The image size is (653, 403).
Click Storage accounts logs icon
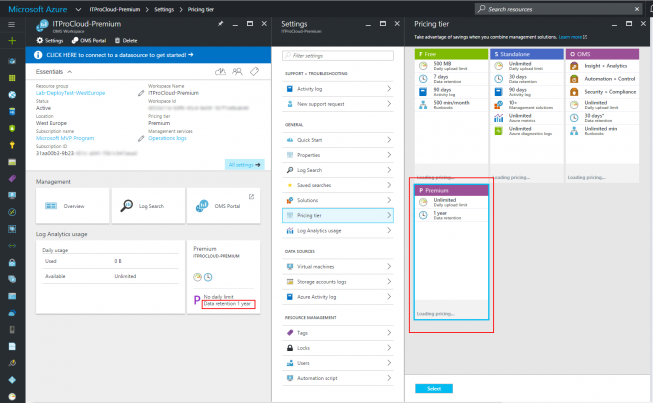click(x=290, y=282)
